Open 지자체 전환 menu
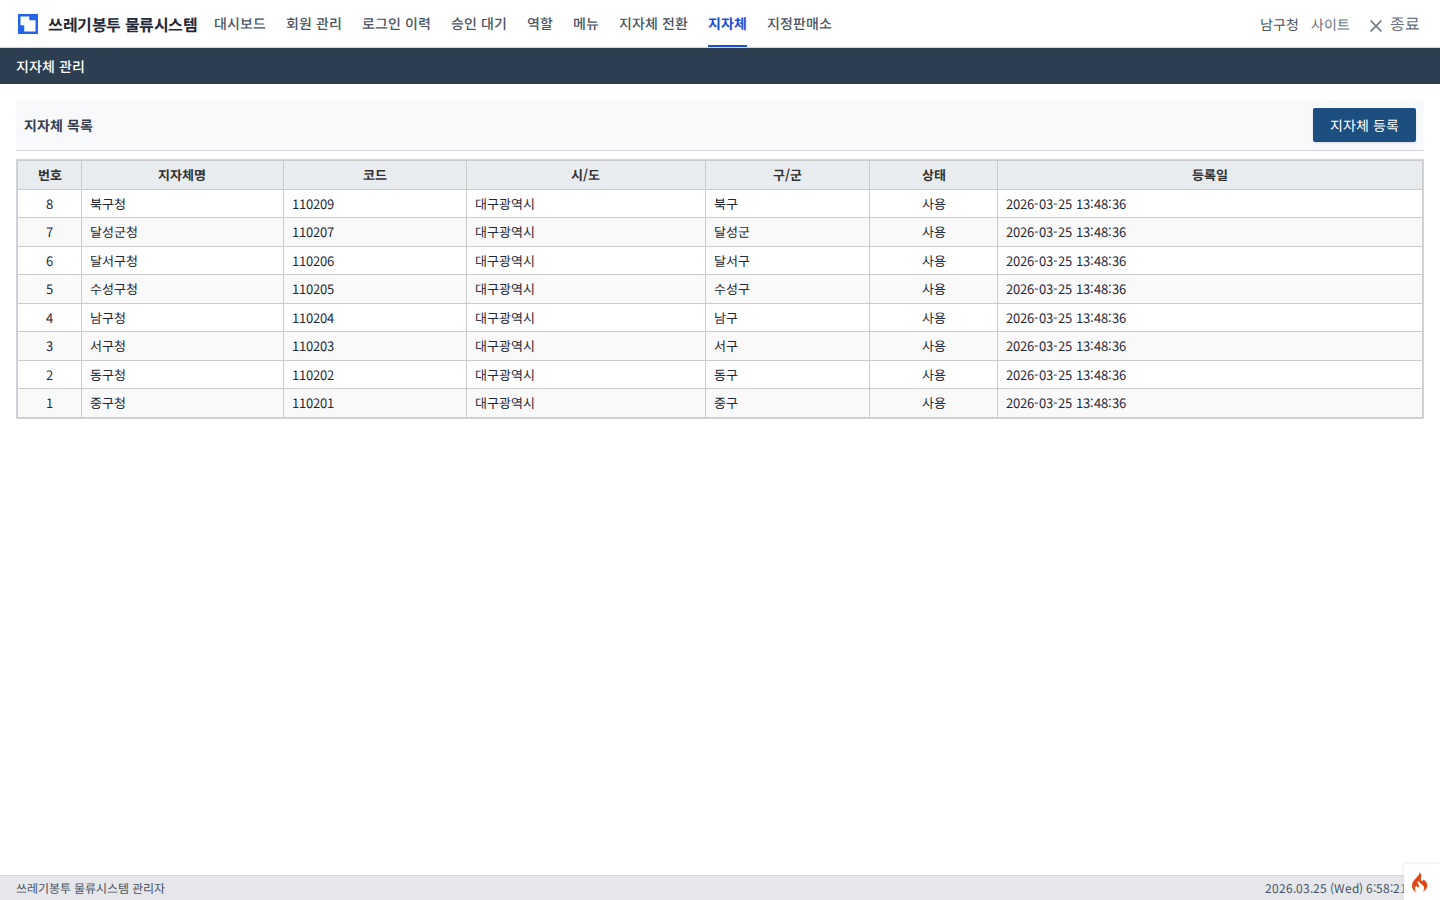Screen dimensions: 1440x900 click(653, 24)
